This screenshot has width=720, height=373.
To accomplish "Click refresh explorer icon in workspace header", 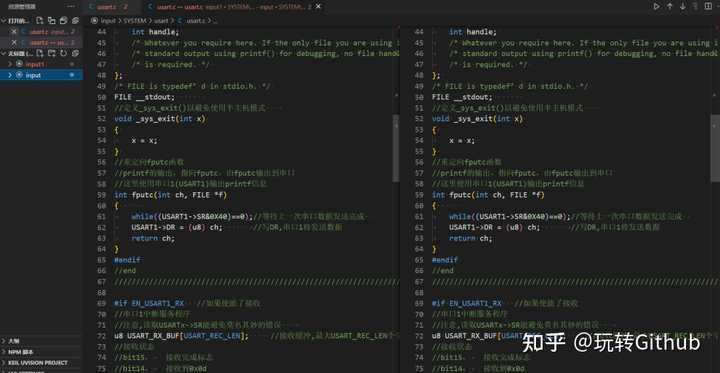I will click(63, 54).
